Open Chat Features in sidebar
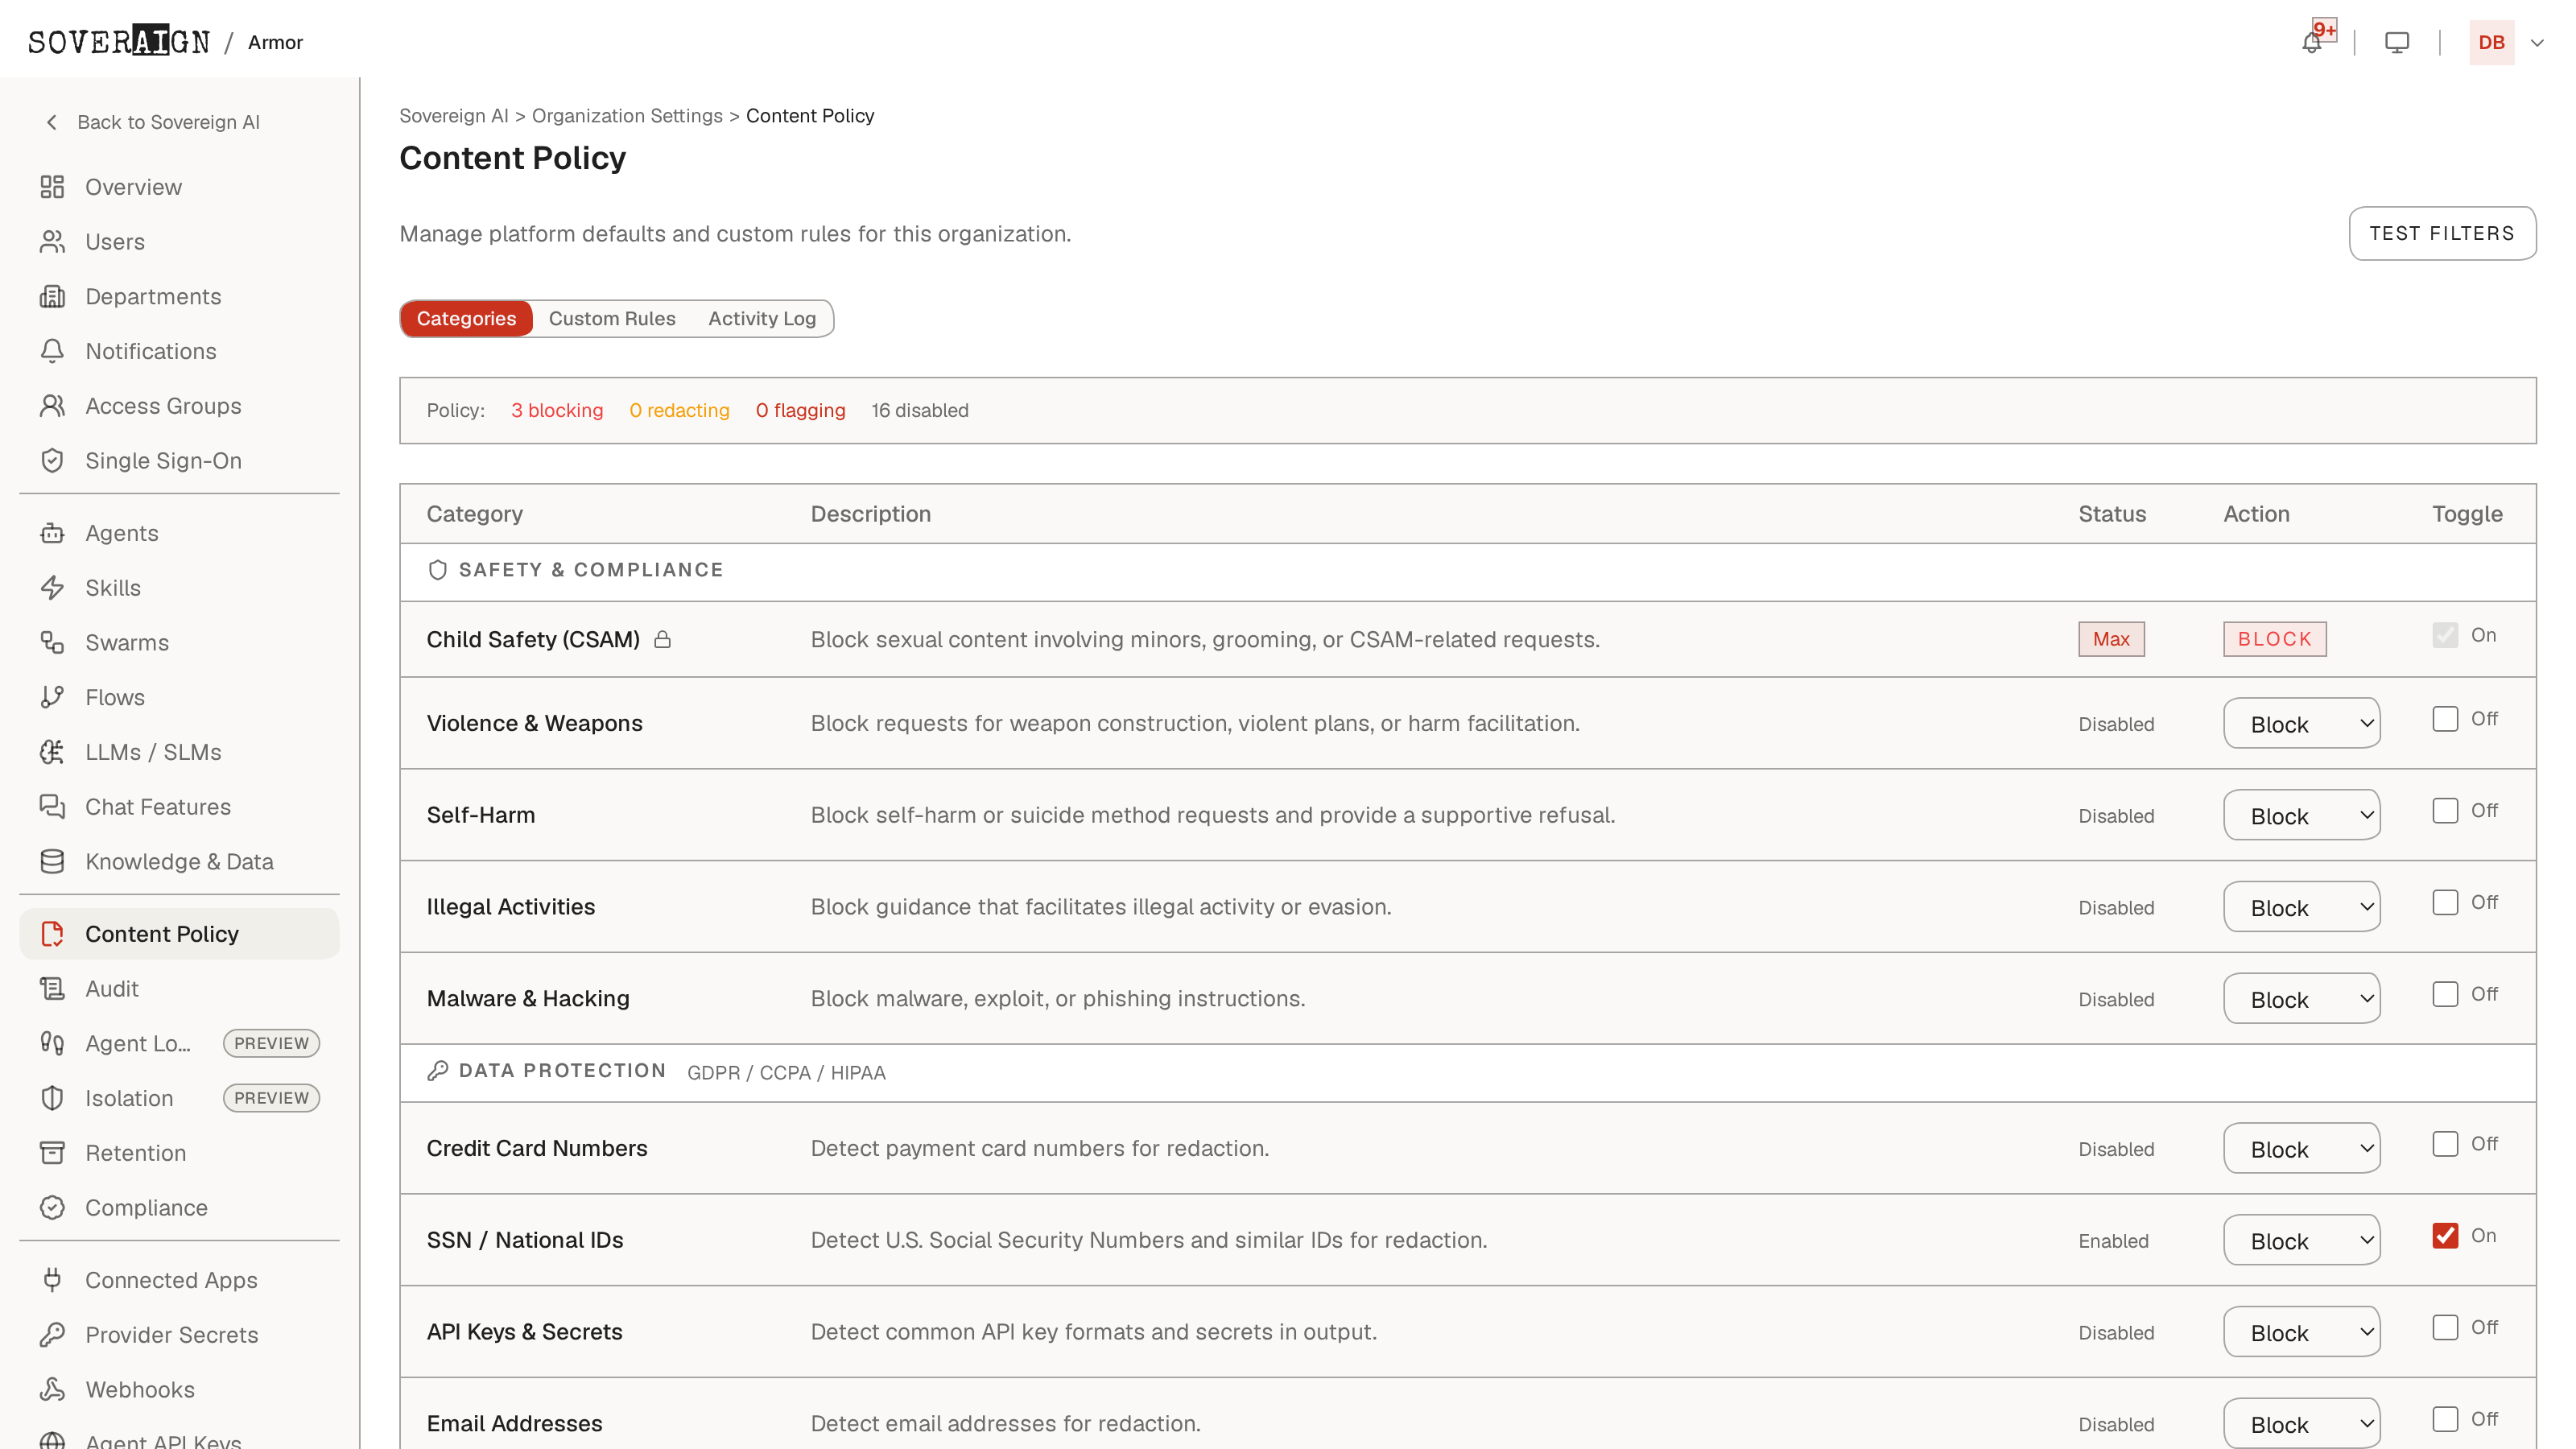Viewport: 2576px width, 1449px height. 179,807
